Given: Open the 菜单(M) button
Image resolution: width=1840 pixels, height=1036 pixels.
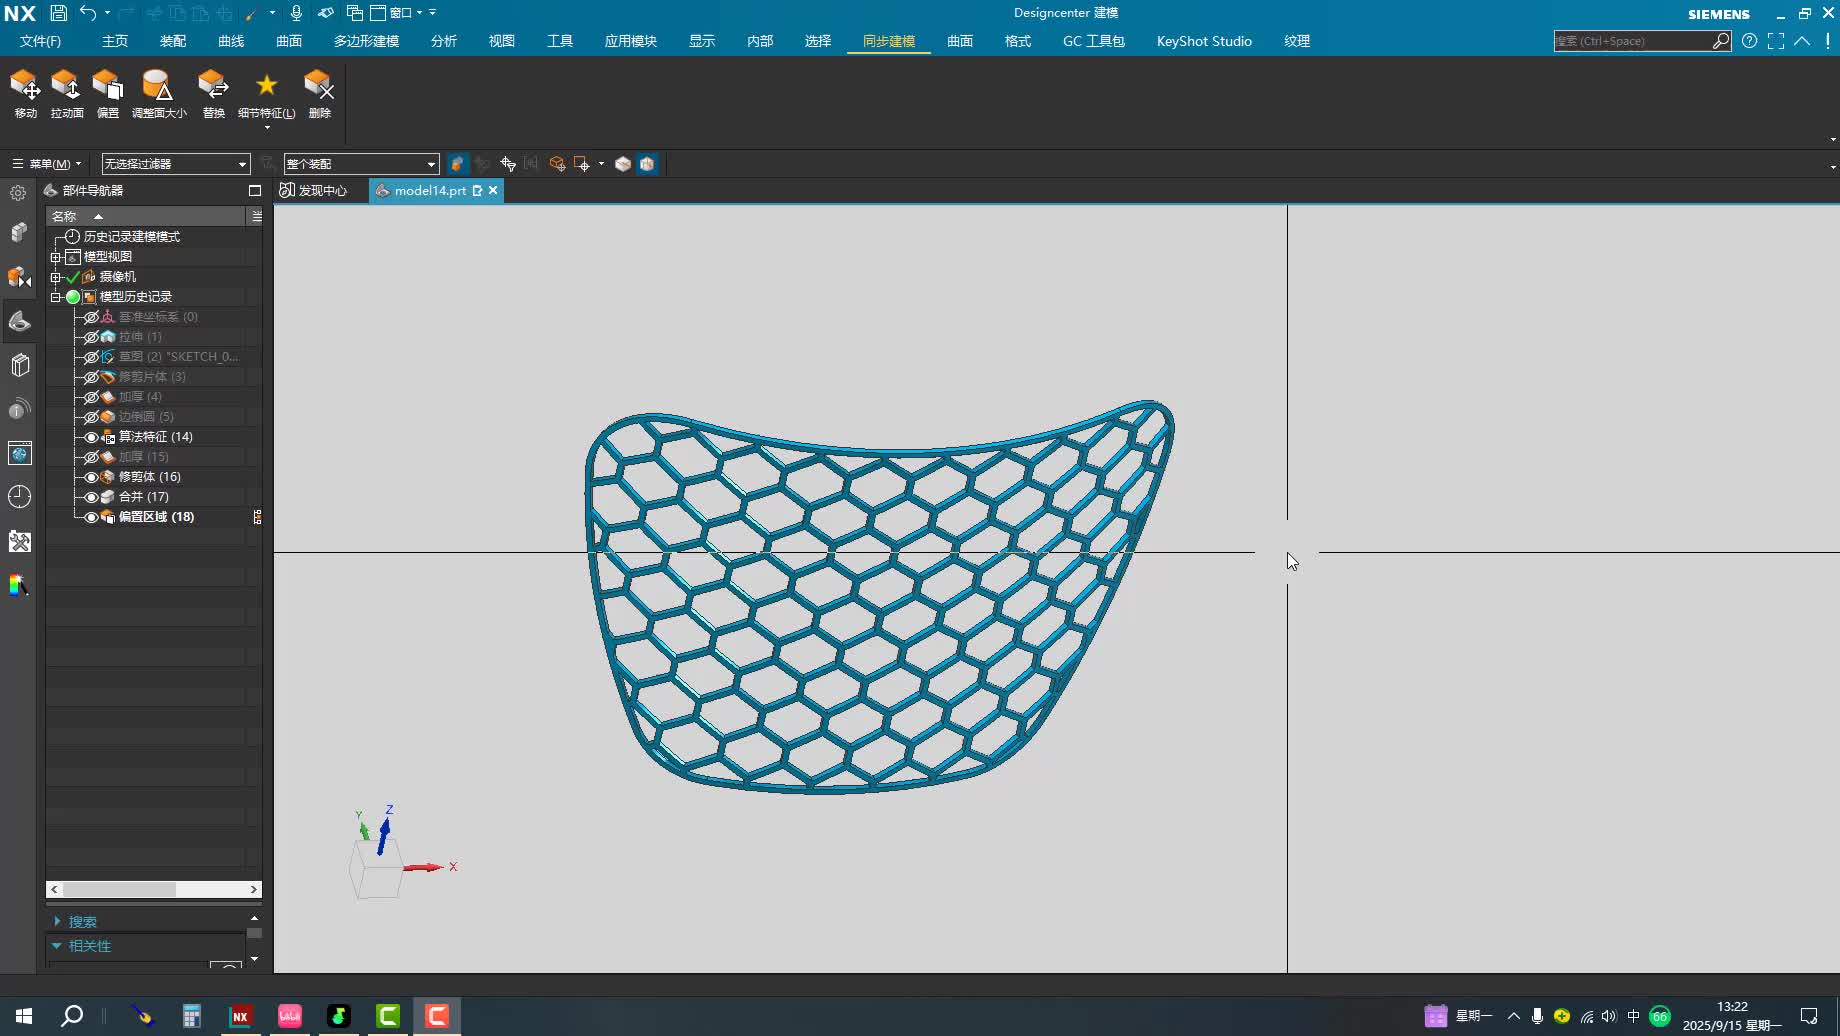Looking at the screenshot, I should coord(46,164).
